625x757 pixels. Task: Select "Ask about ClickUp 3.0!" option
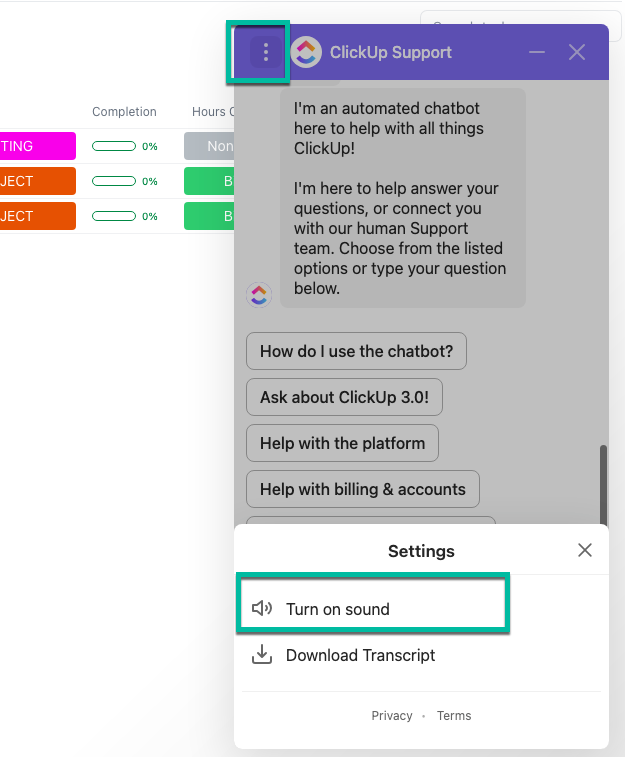tap(344, 397)
